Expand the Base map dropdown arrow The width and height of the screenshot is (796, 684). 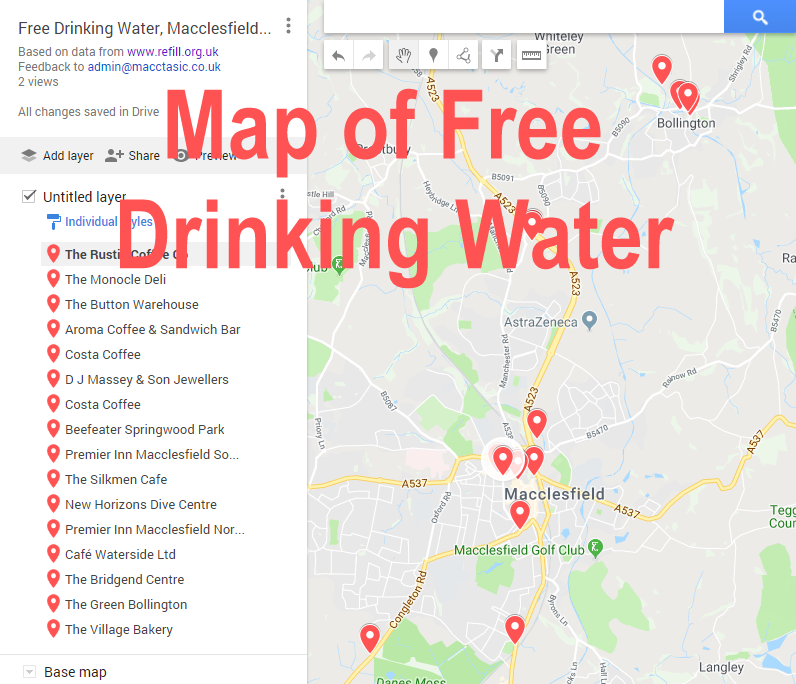(x=29, y=672)
